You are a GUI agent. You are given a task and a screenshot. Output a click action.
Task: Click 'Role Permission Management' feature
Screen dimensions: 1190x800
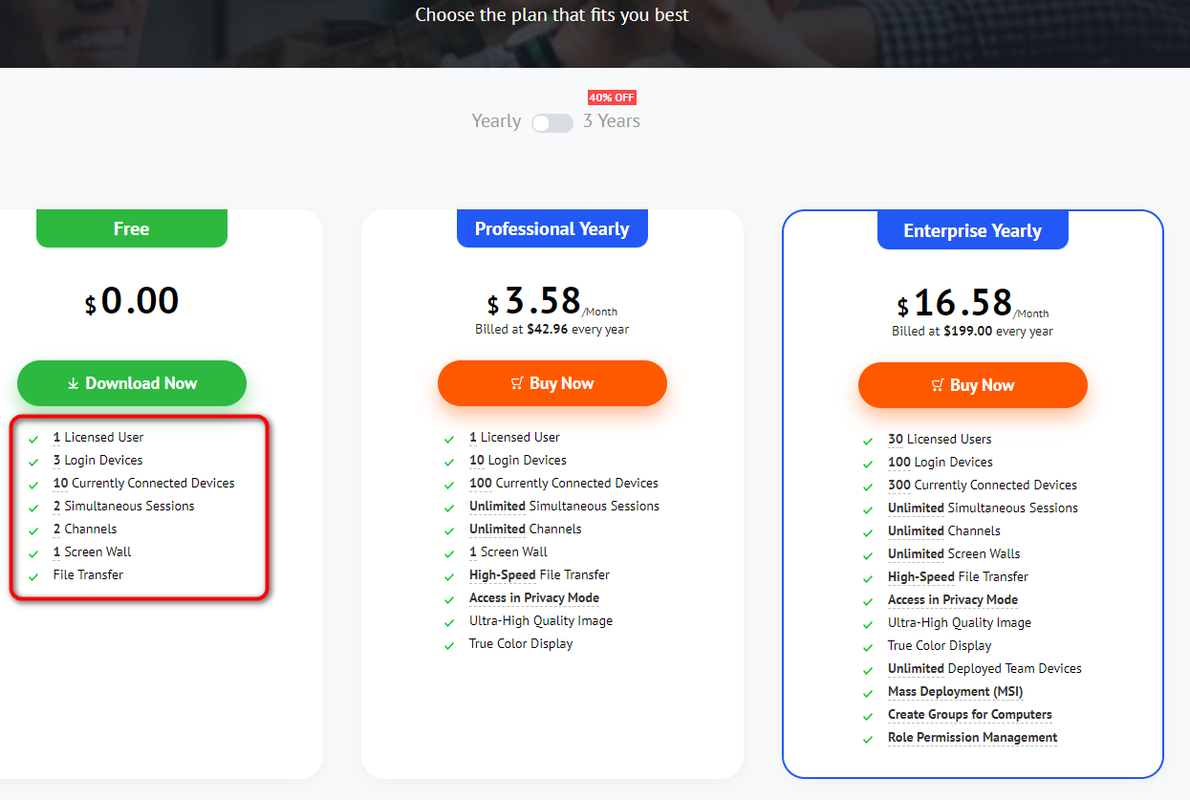point(972,737)
